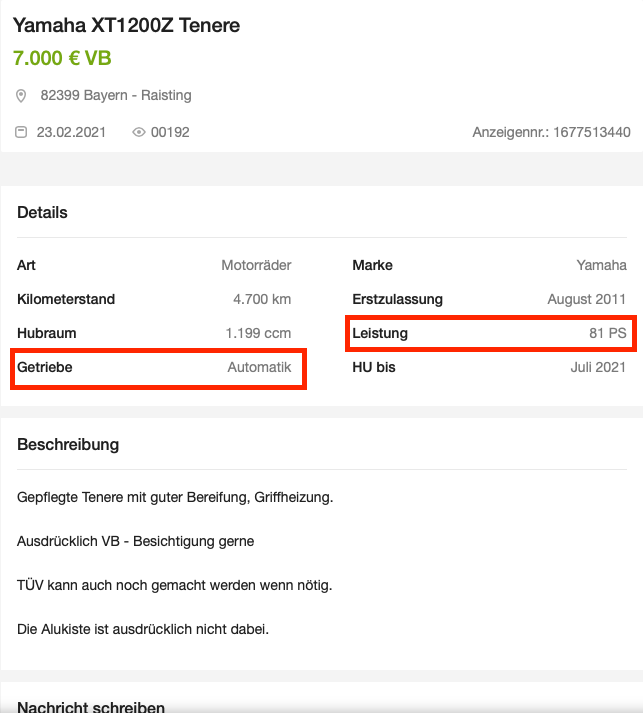Click the 1.199 ccm Hubraum value
The width and height of the screenshot is (643, 718).
tap(258, 333)
